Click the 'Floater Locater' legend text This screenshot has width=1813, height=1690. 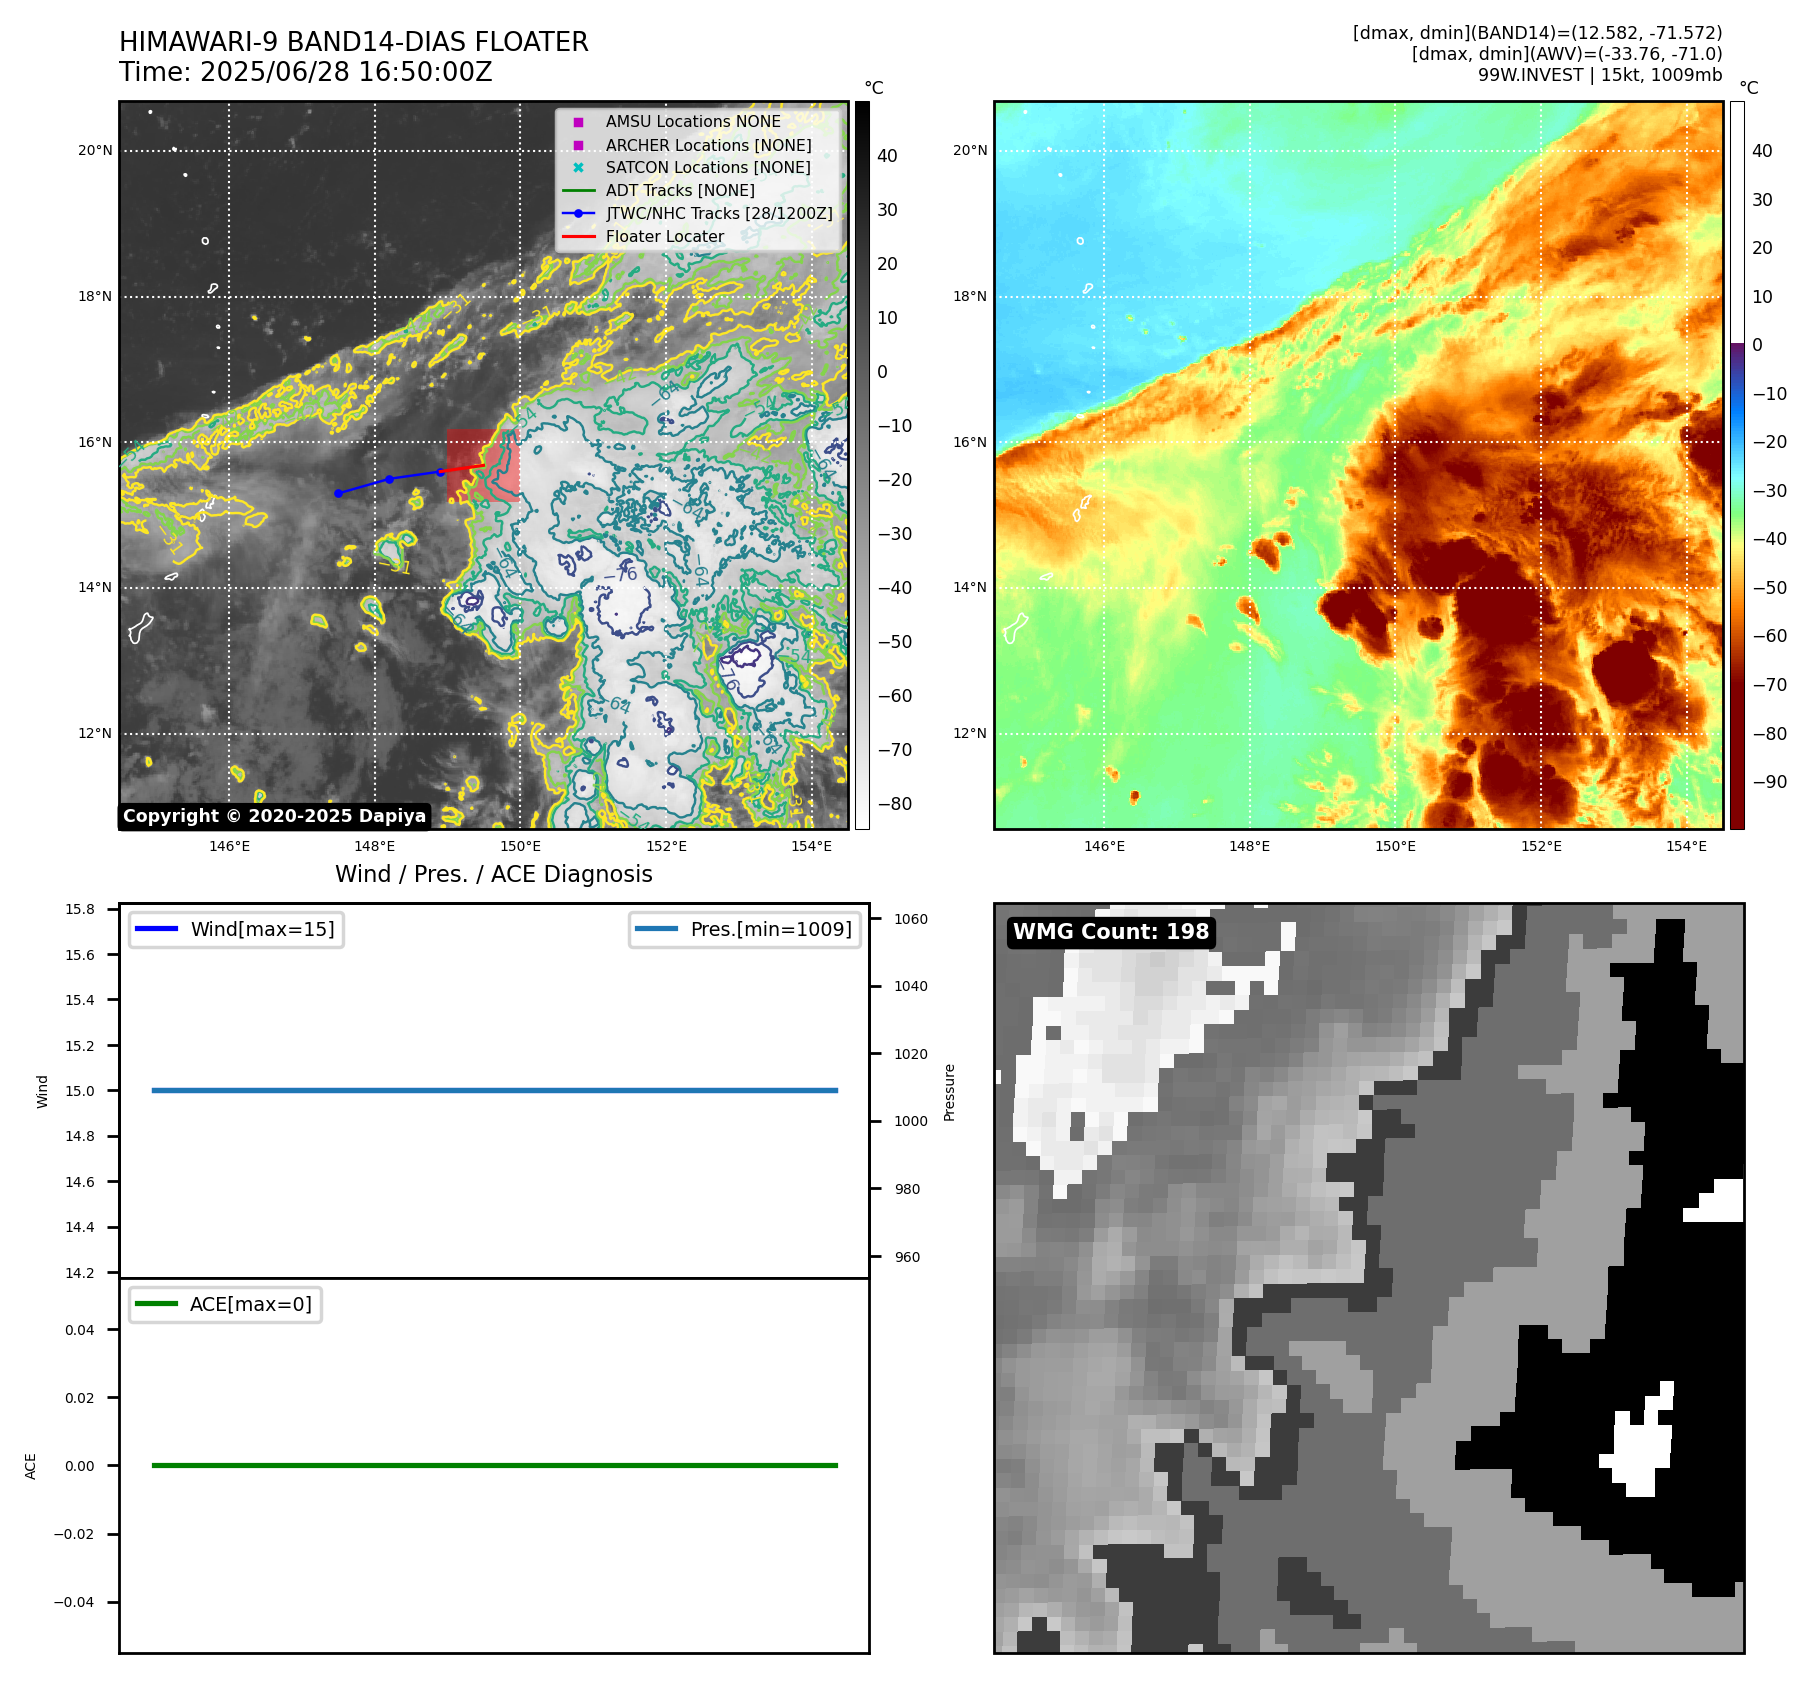pos(665,237)
